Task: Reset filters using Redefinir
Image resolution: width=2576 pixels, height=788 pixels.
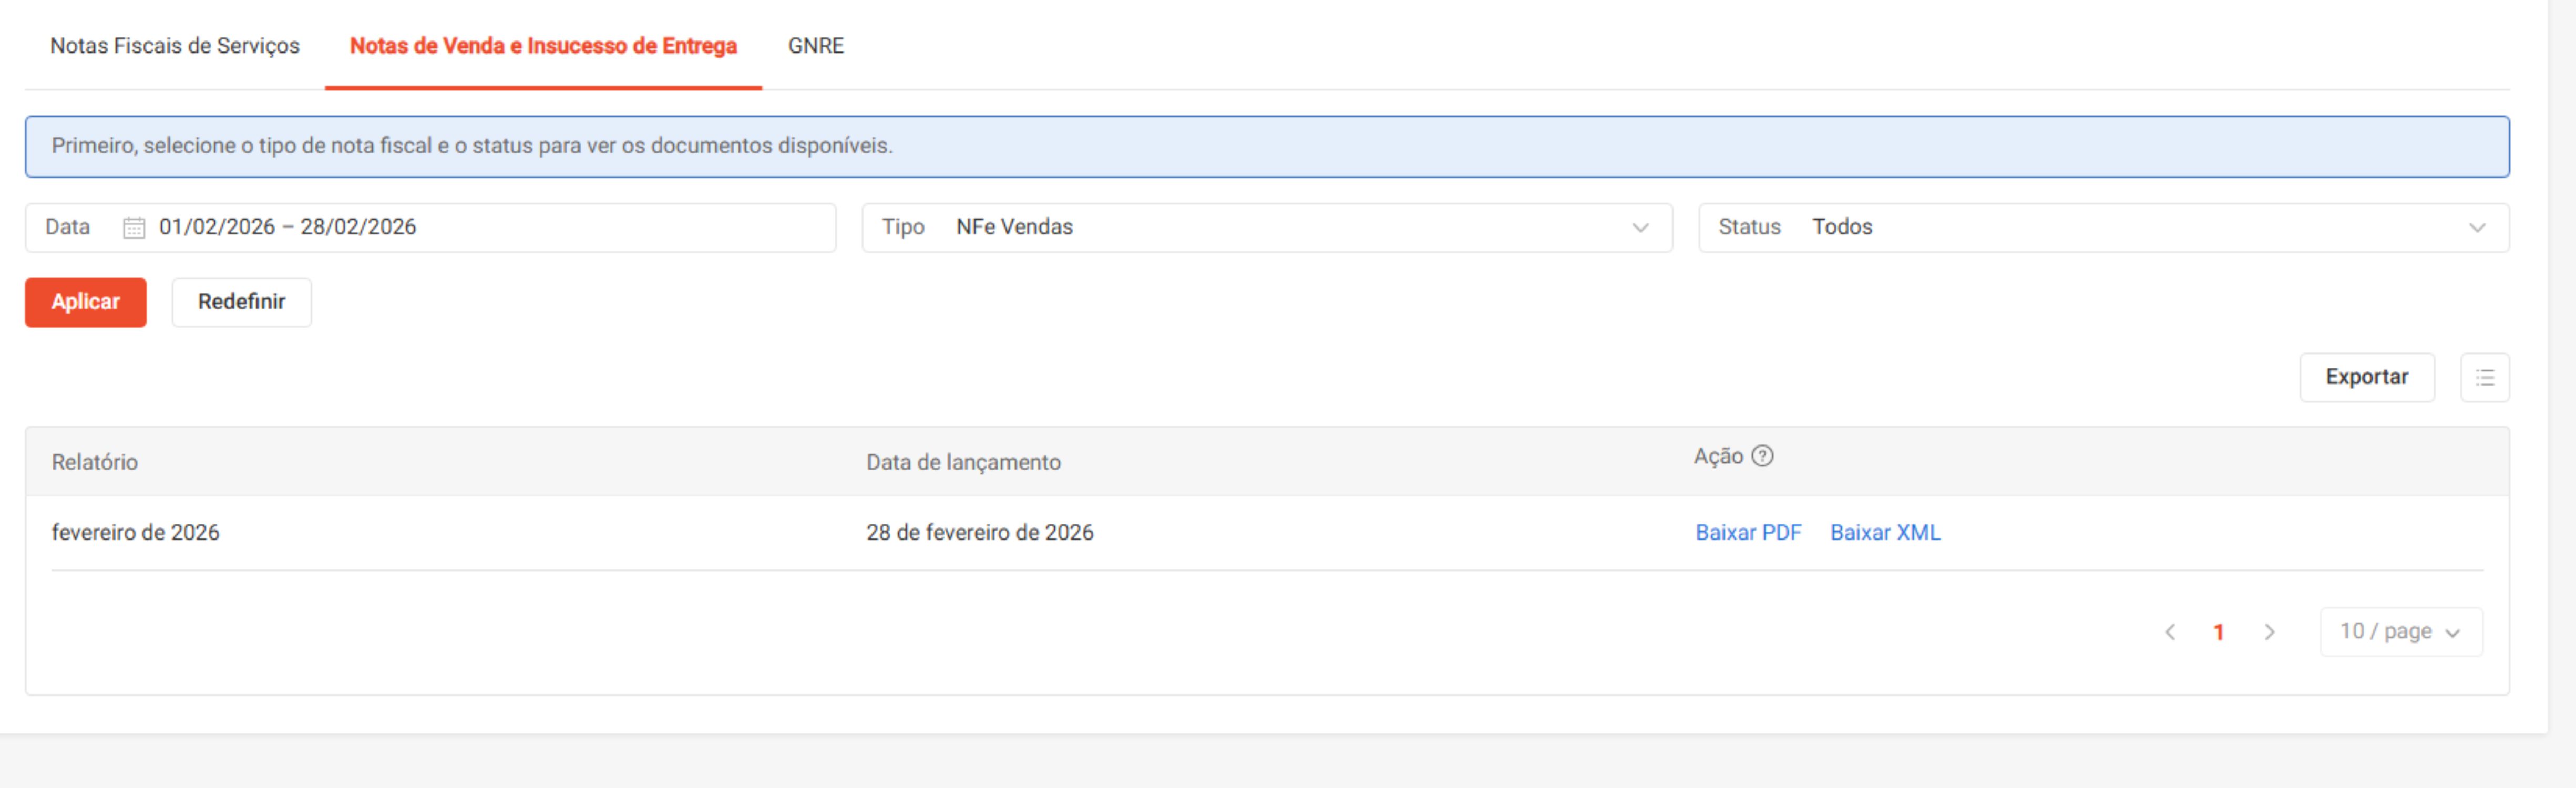Action: [241, 302]
